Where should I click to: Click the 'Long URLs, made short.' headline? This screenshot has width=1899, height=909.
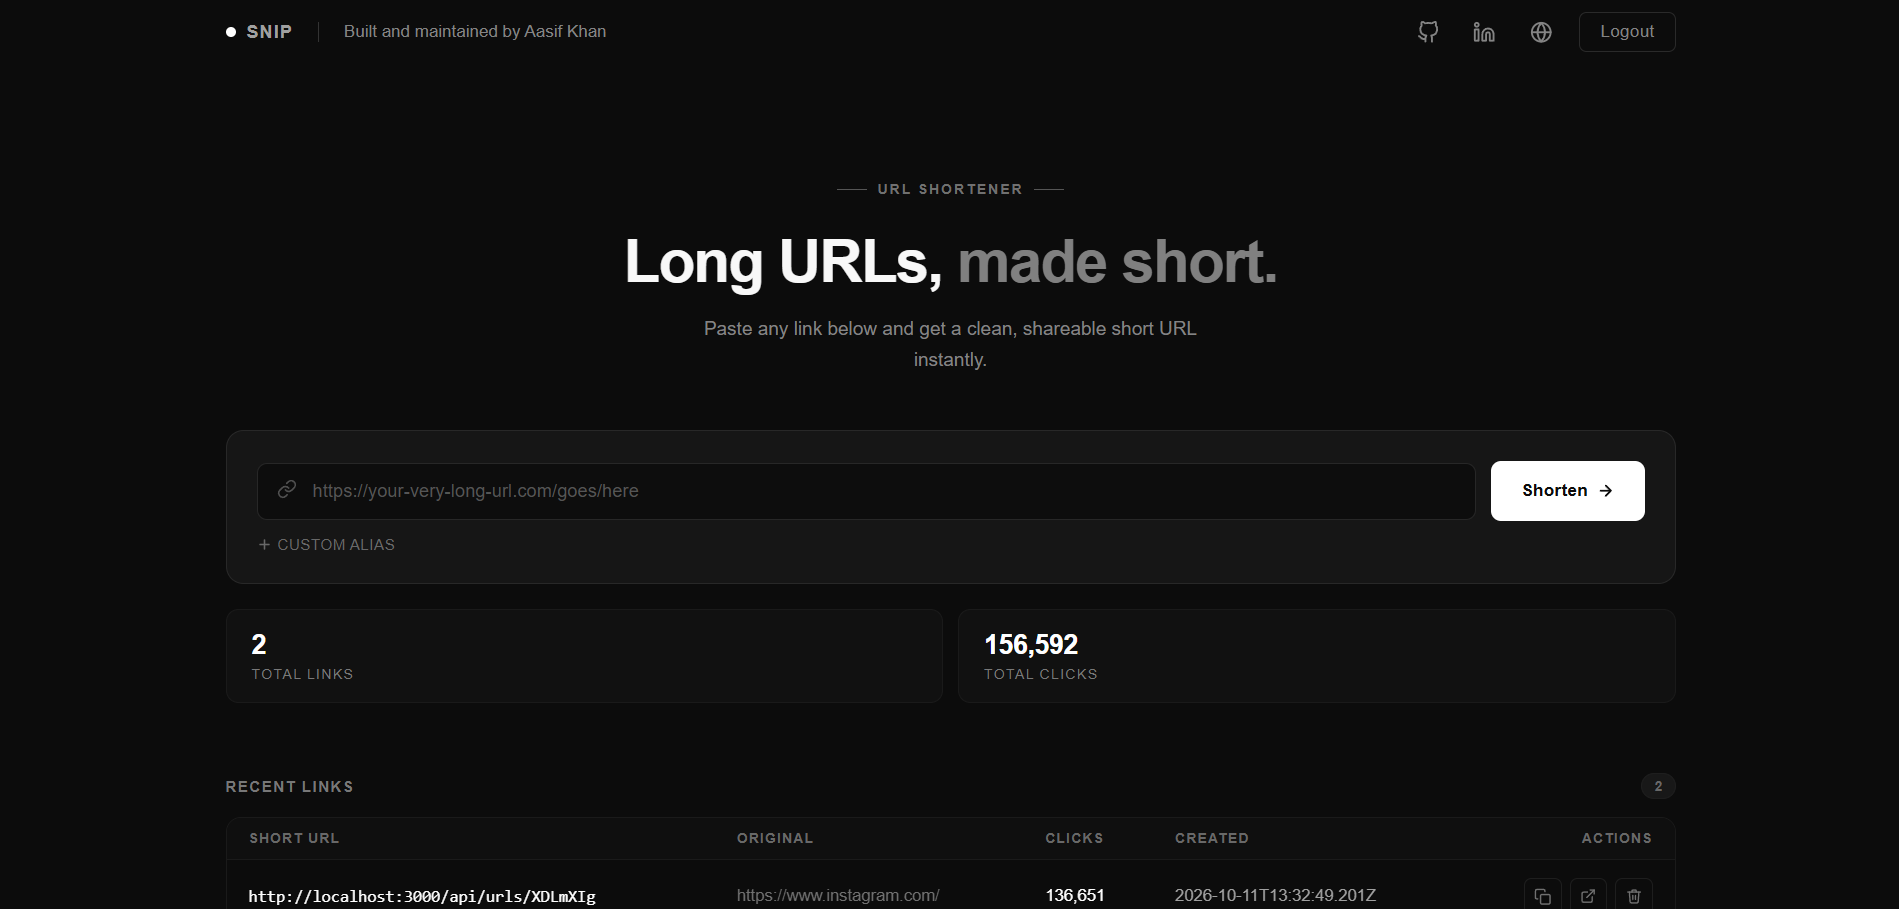click(950, 262)
